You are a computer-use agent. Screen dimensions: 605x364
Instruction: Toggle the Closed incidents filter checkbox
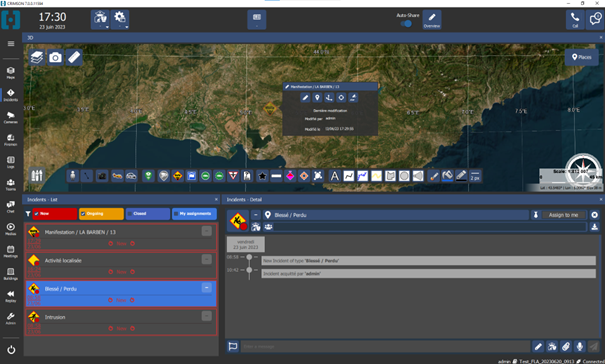click(130, 213)
